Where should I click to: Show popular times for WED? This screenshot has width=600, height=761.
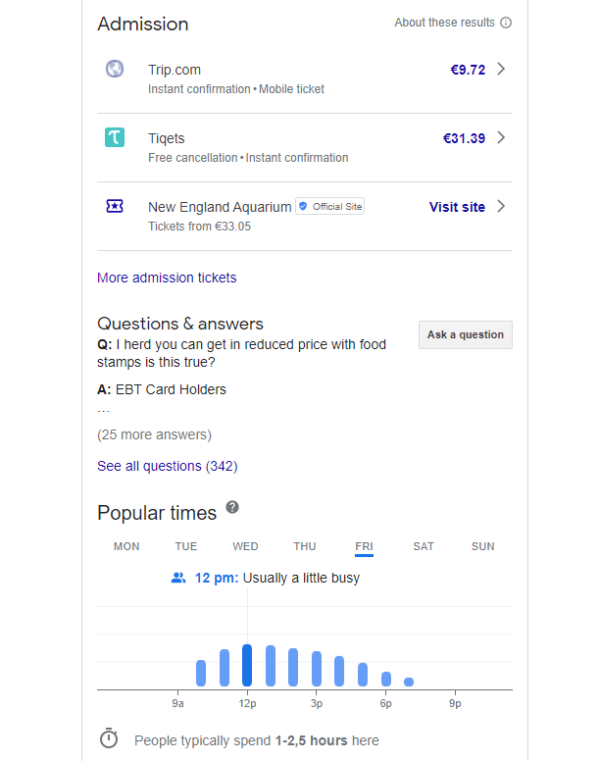(245, 546)
